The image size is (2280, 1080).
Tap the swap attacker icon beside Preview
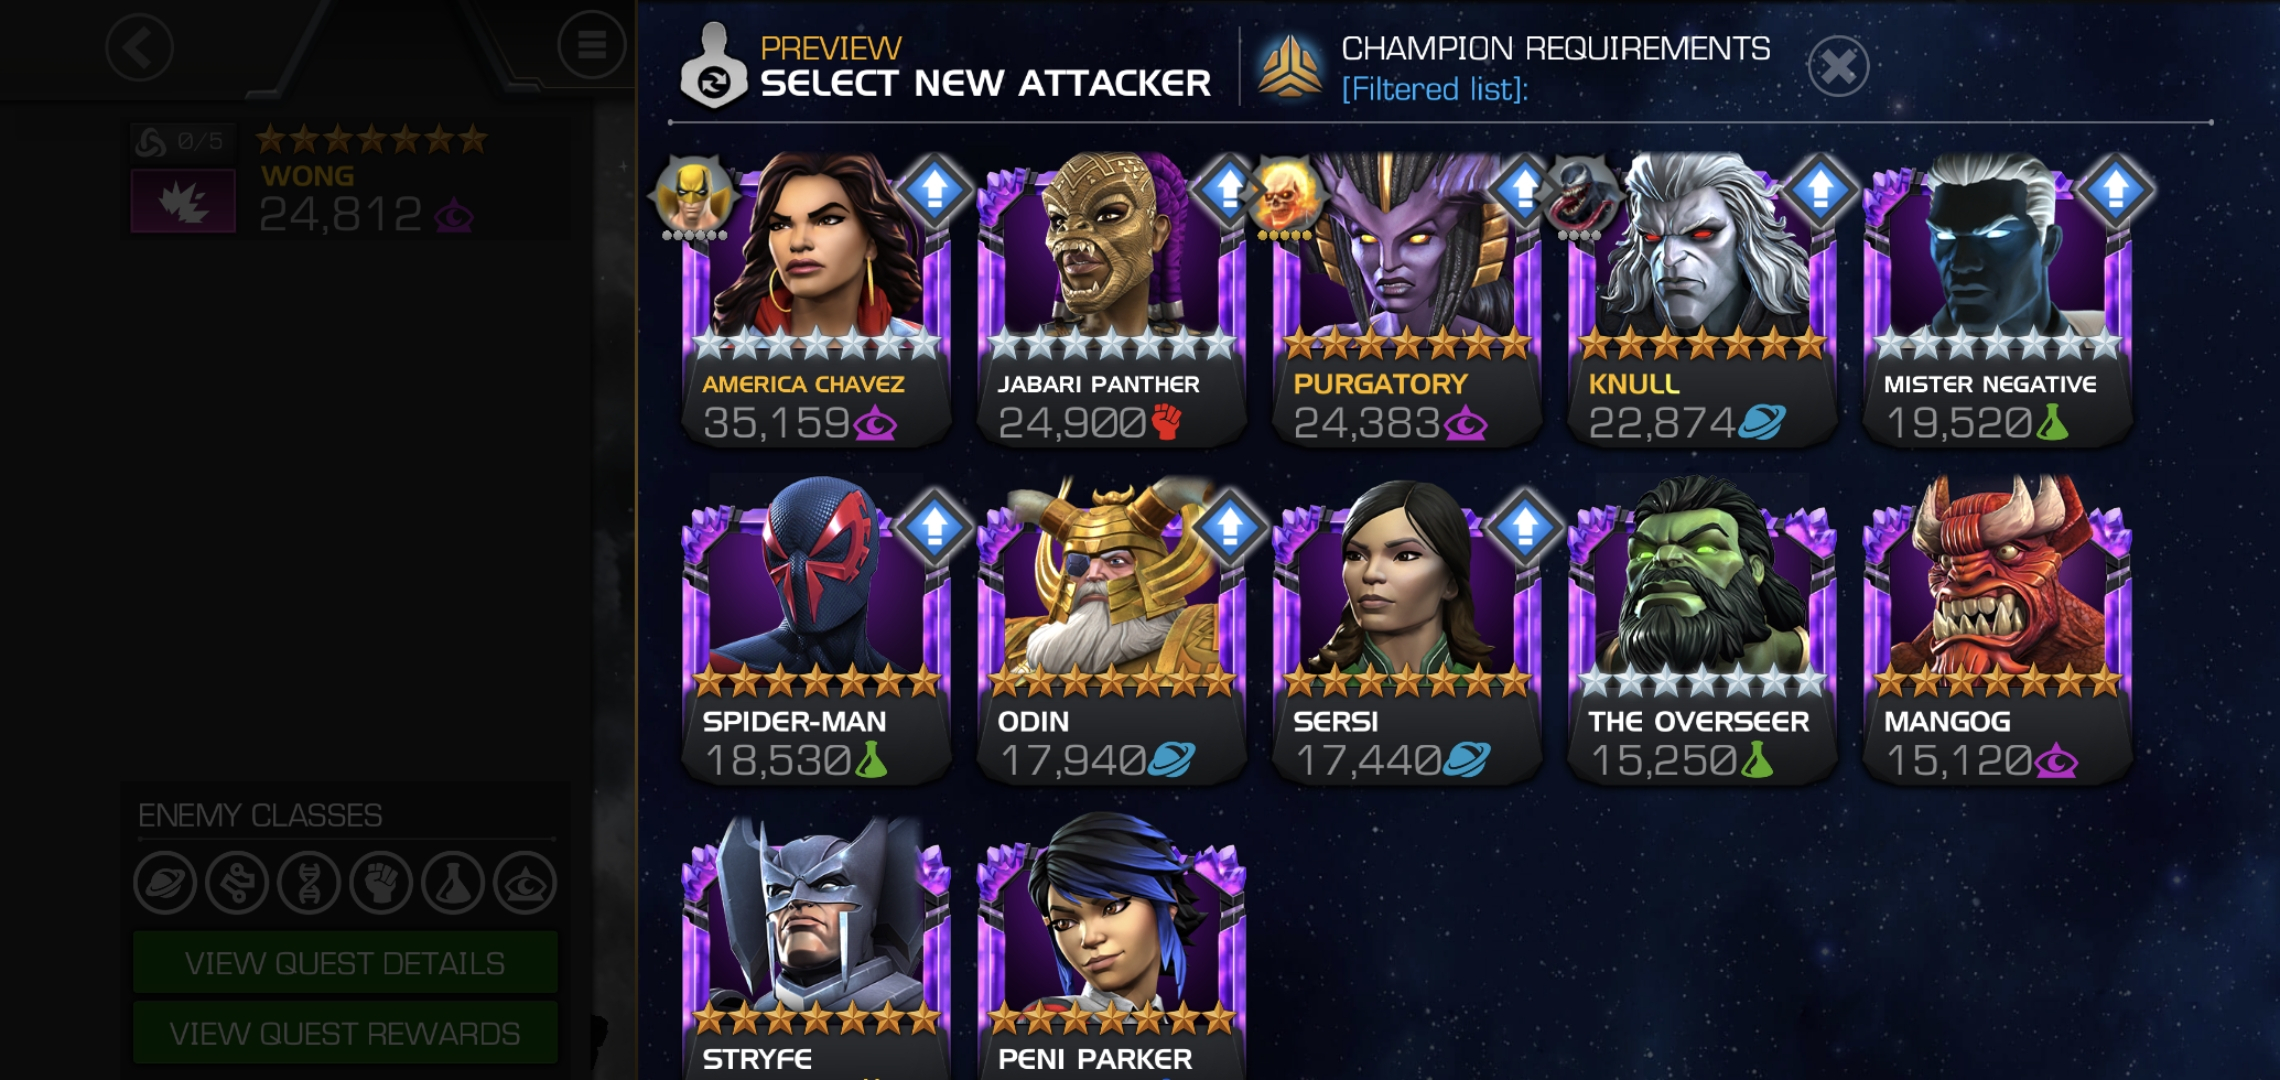click(713, 66)
